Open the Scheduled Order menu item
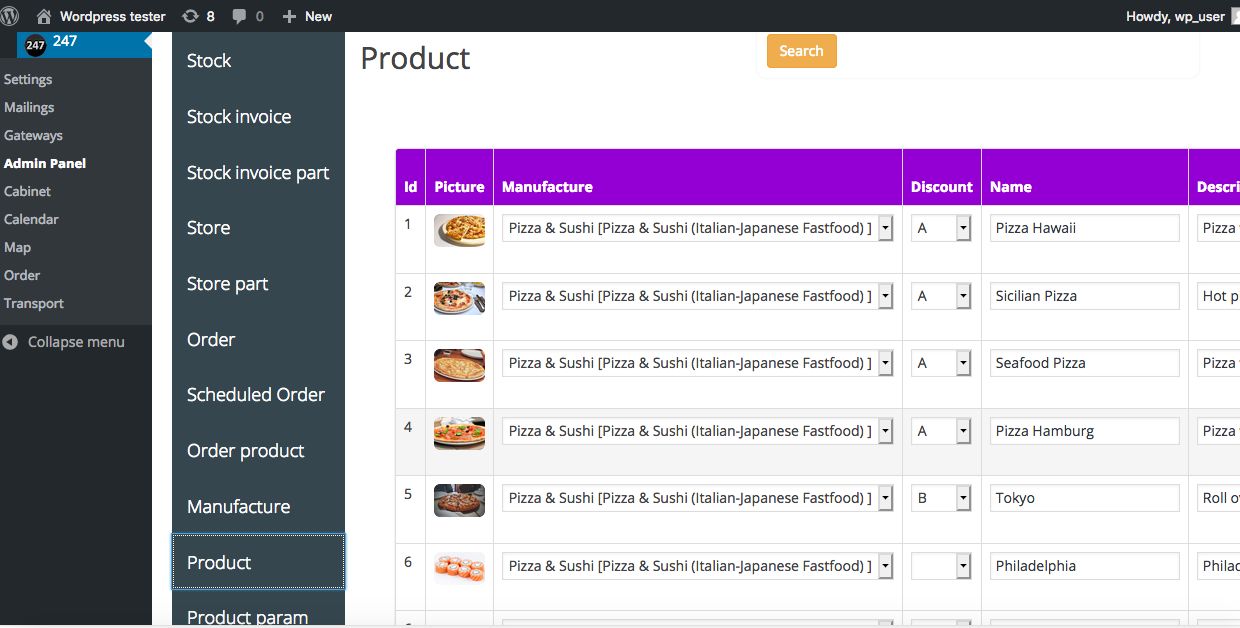This screenshot has width=1240, height=628. click(x=256, y=395)
